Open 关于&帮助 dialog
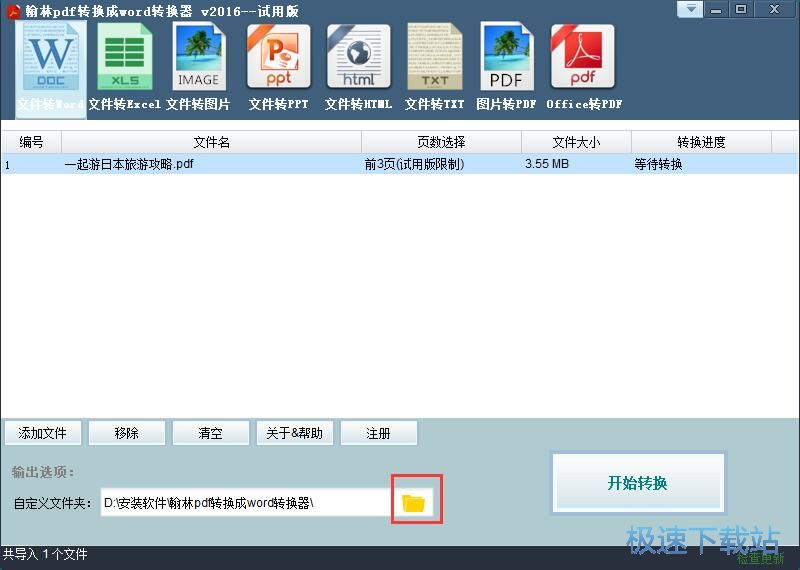Viewport: 800px width, 570px height. [294, 433]
